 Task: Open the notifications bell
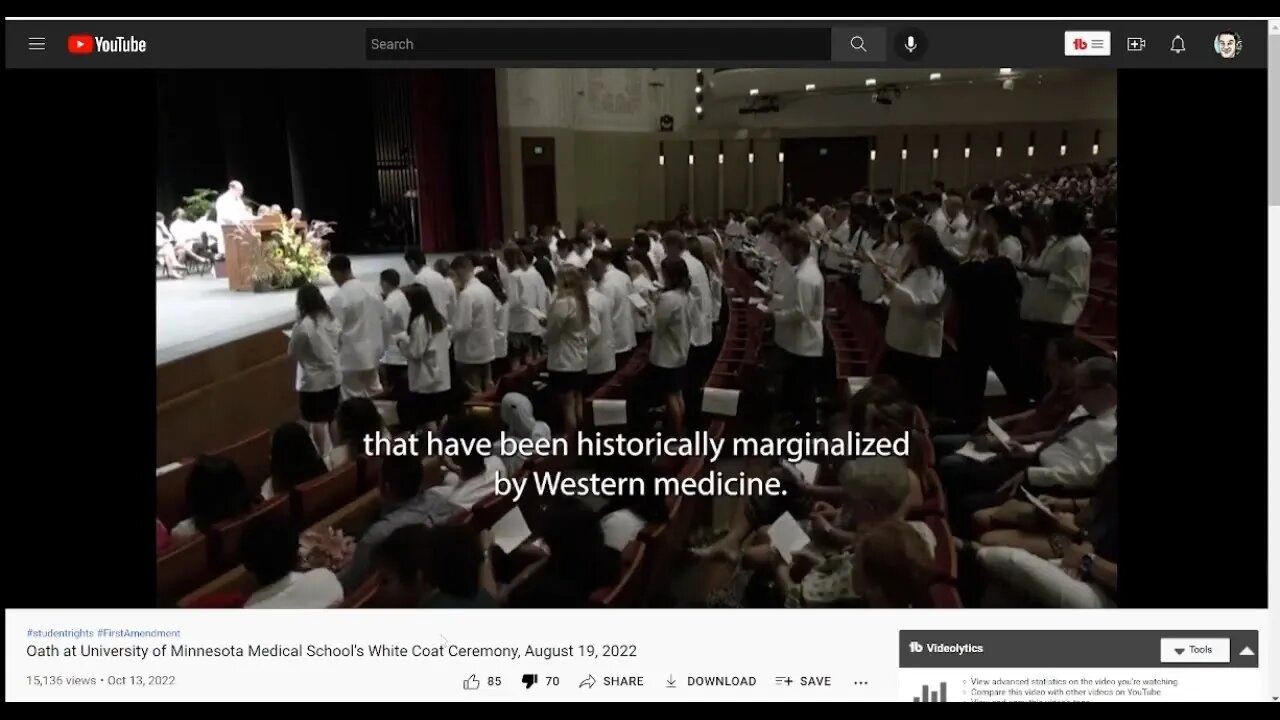coord(1178,44)
